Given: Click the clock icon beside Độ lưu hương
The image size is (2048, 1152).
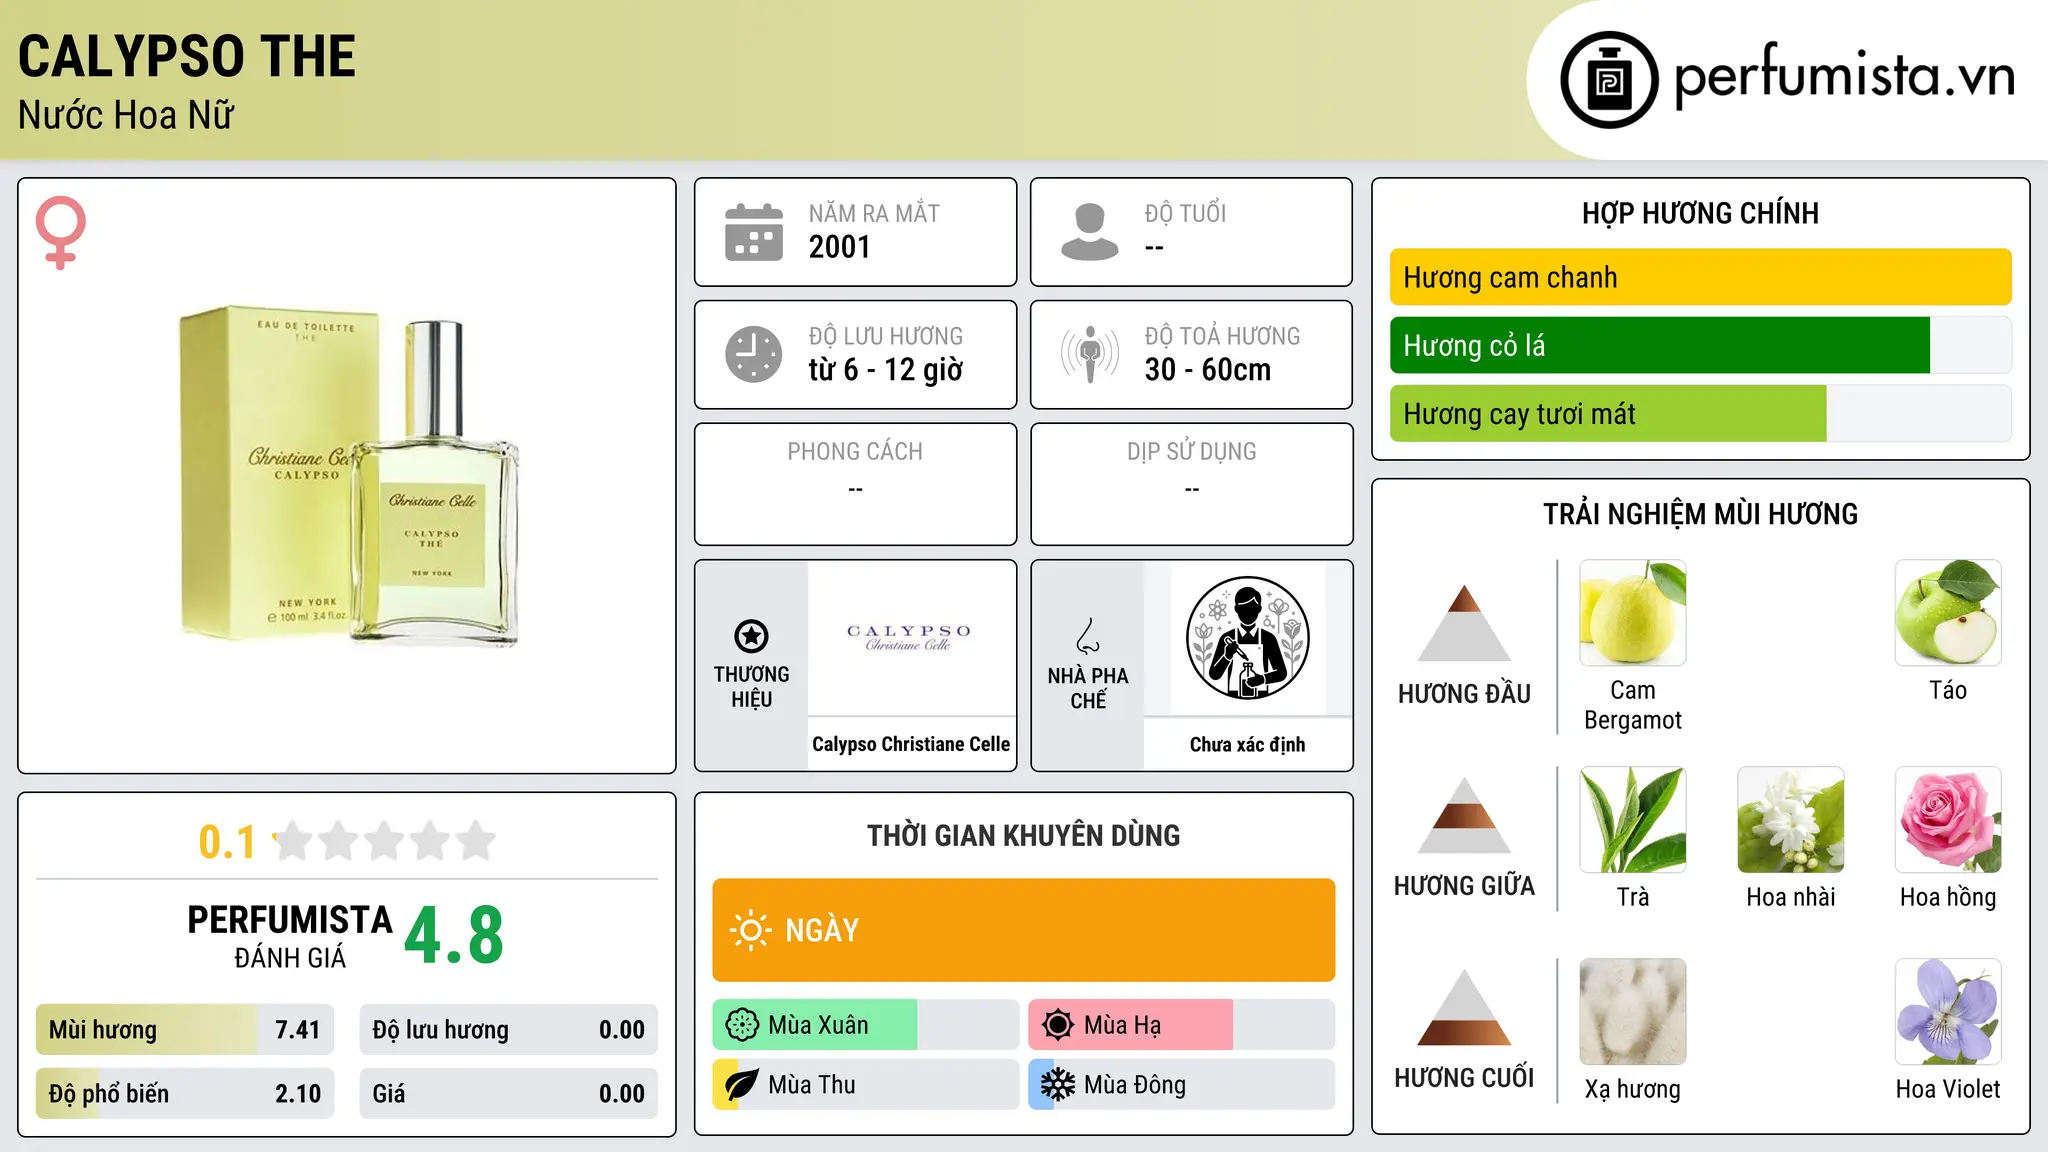Looking at the screenshot, I should [754, 354].
